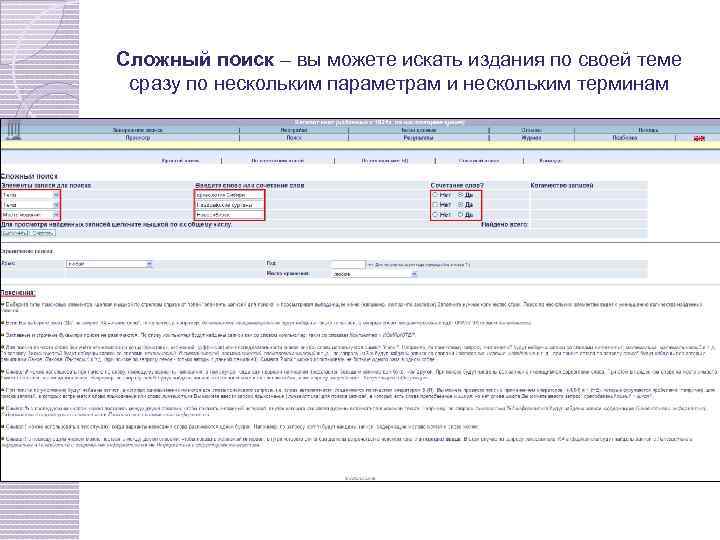720x540 pixels.
Task: Open the Помощь link
Action: [x=648, y=130]
